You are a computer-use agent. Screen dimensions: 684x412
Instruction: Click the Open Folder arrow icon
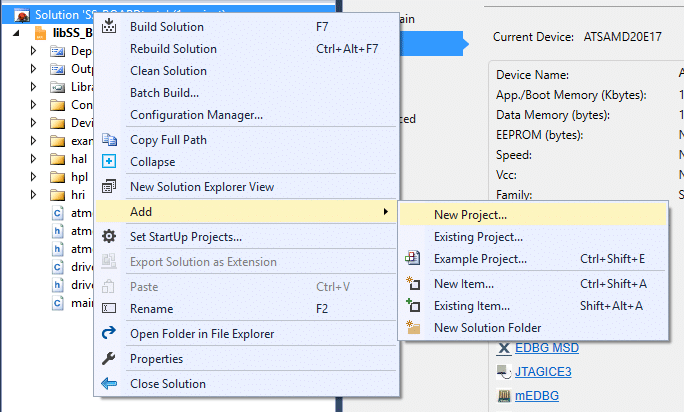pos(109,333)
